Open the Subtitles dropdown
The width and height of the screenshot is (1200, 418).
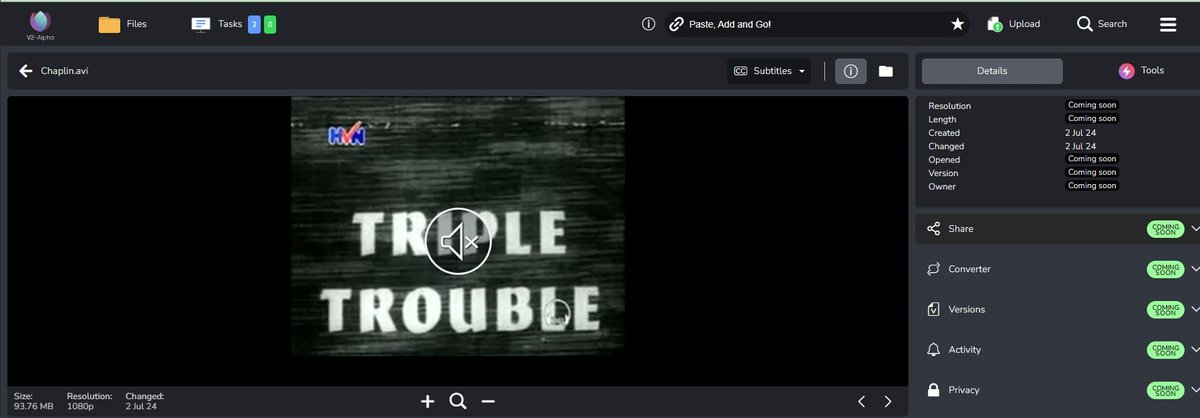(x=770, y=71)
